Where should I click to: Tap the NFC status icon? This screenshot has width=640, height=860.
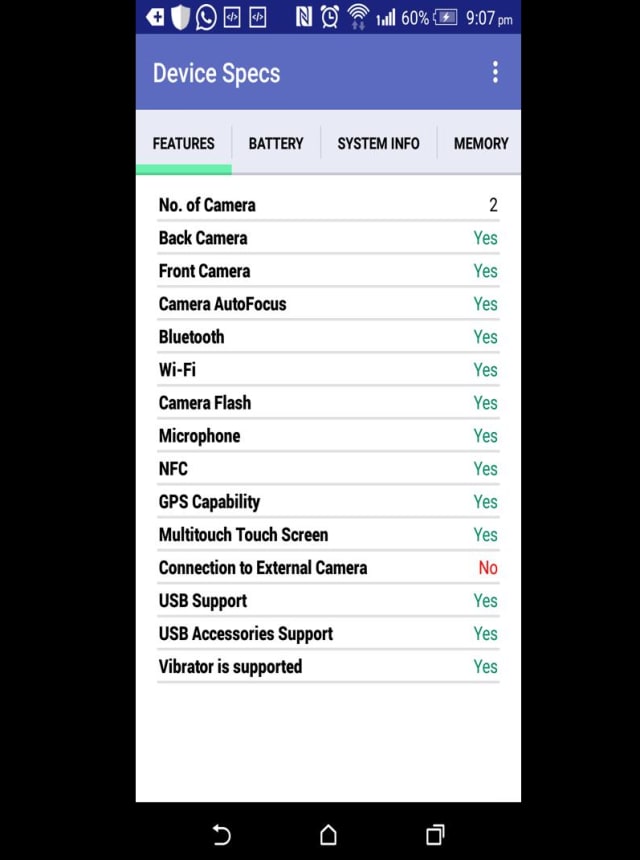tap(303, 17)
